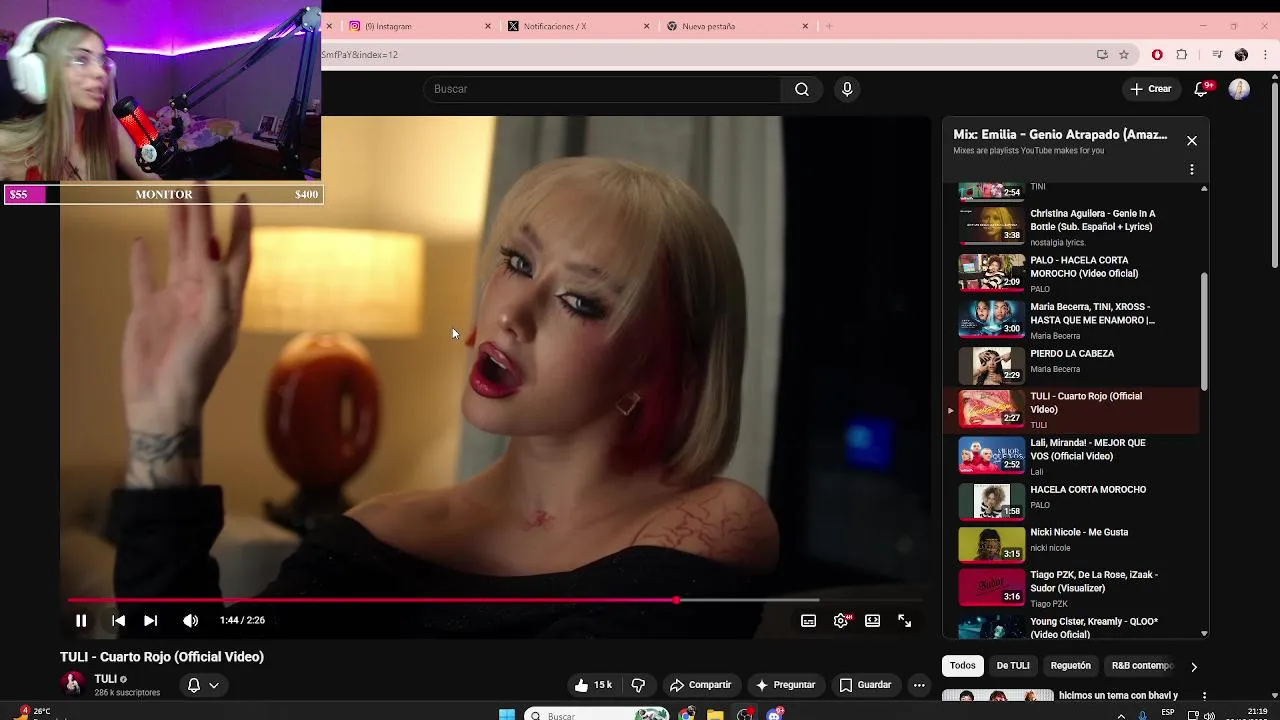Play Christina Aguilera Genie In A Bottle
The height and width of the screenshot is (720, 1280).
pyautogui.click(x=1070, y=224)
